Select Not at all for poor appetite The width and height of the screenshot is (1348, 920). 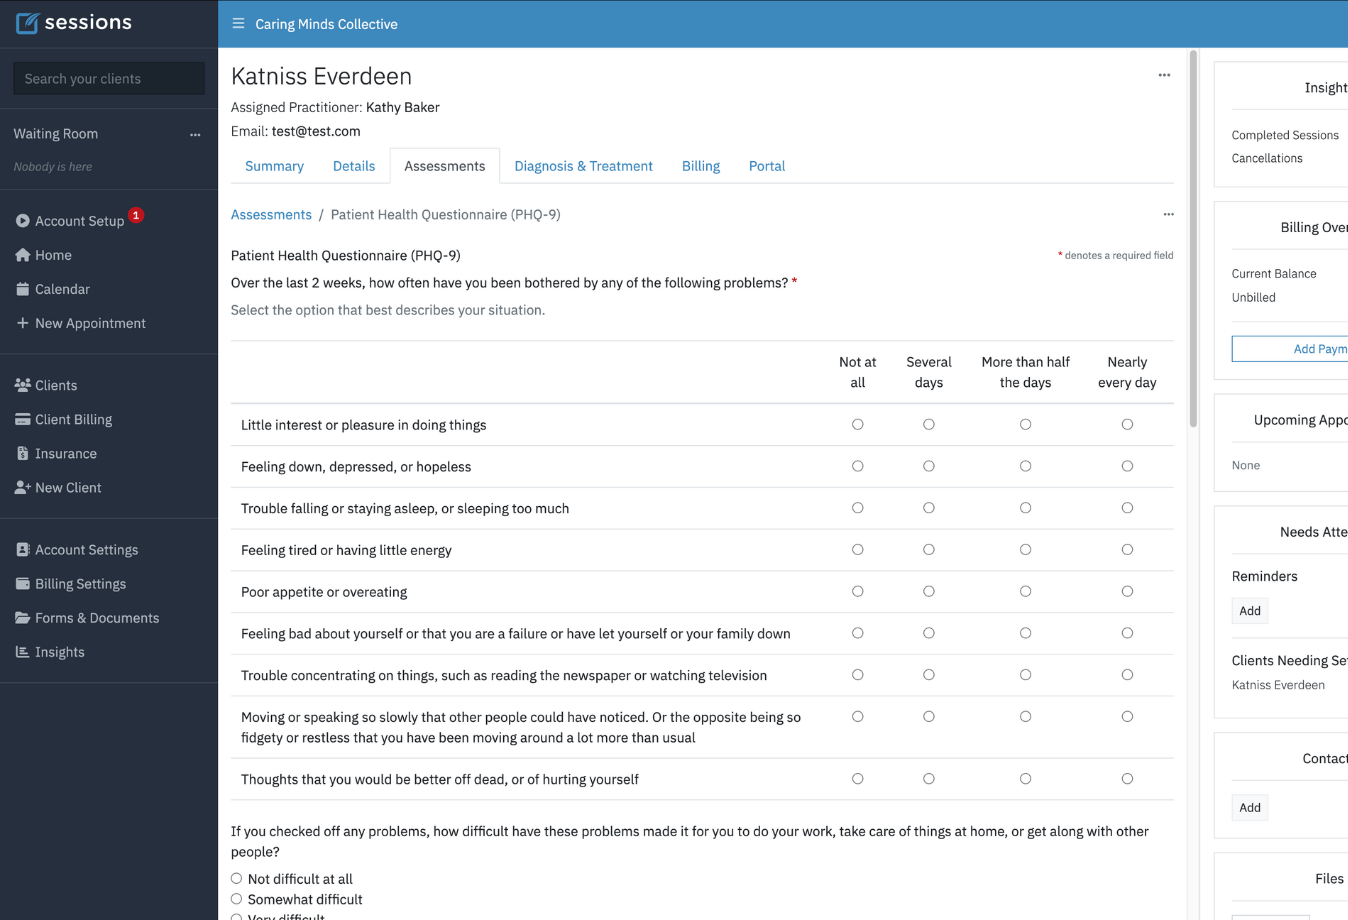(857, 591)
